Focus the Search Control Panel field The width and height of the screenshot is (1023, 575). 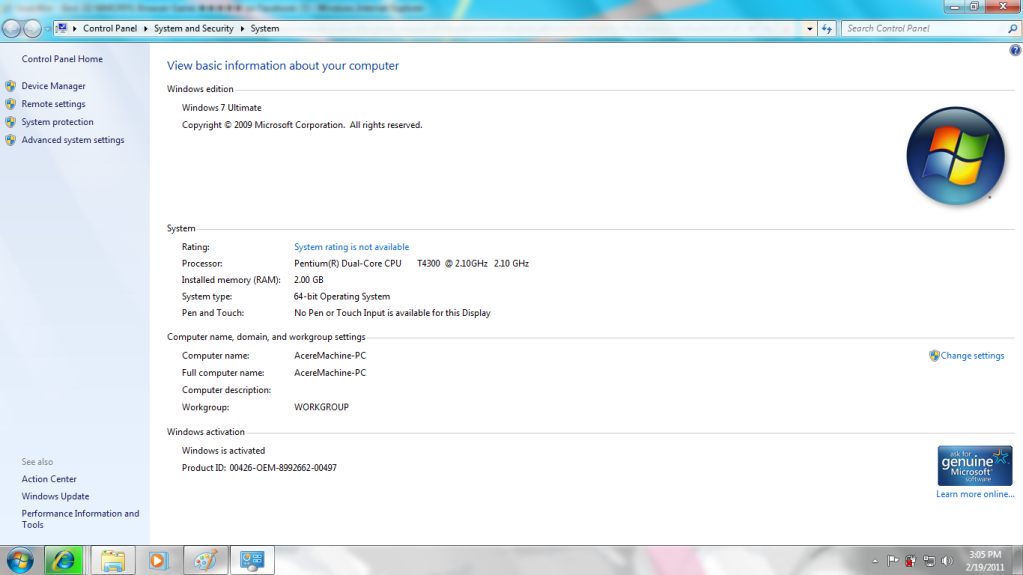click(x=924, y=29)
